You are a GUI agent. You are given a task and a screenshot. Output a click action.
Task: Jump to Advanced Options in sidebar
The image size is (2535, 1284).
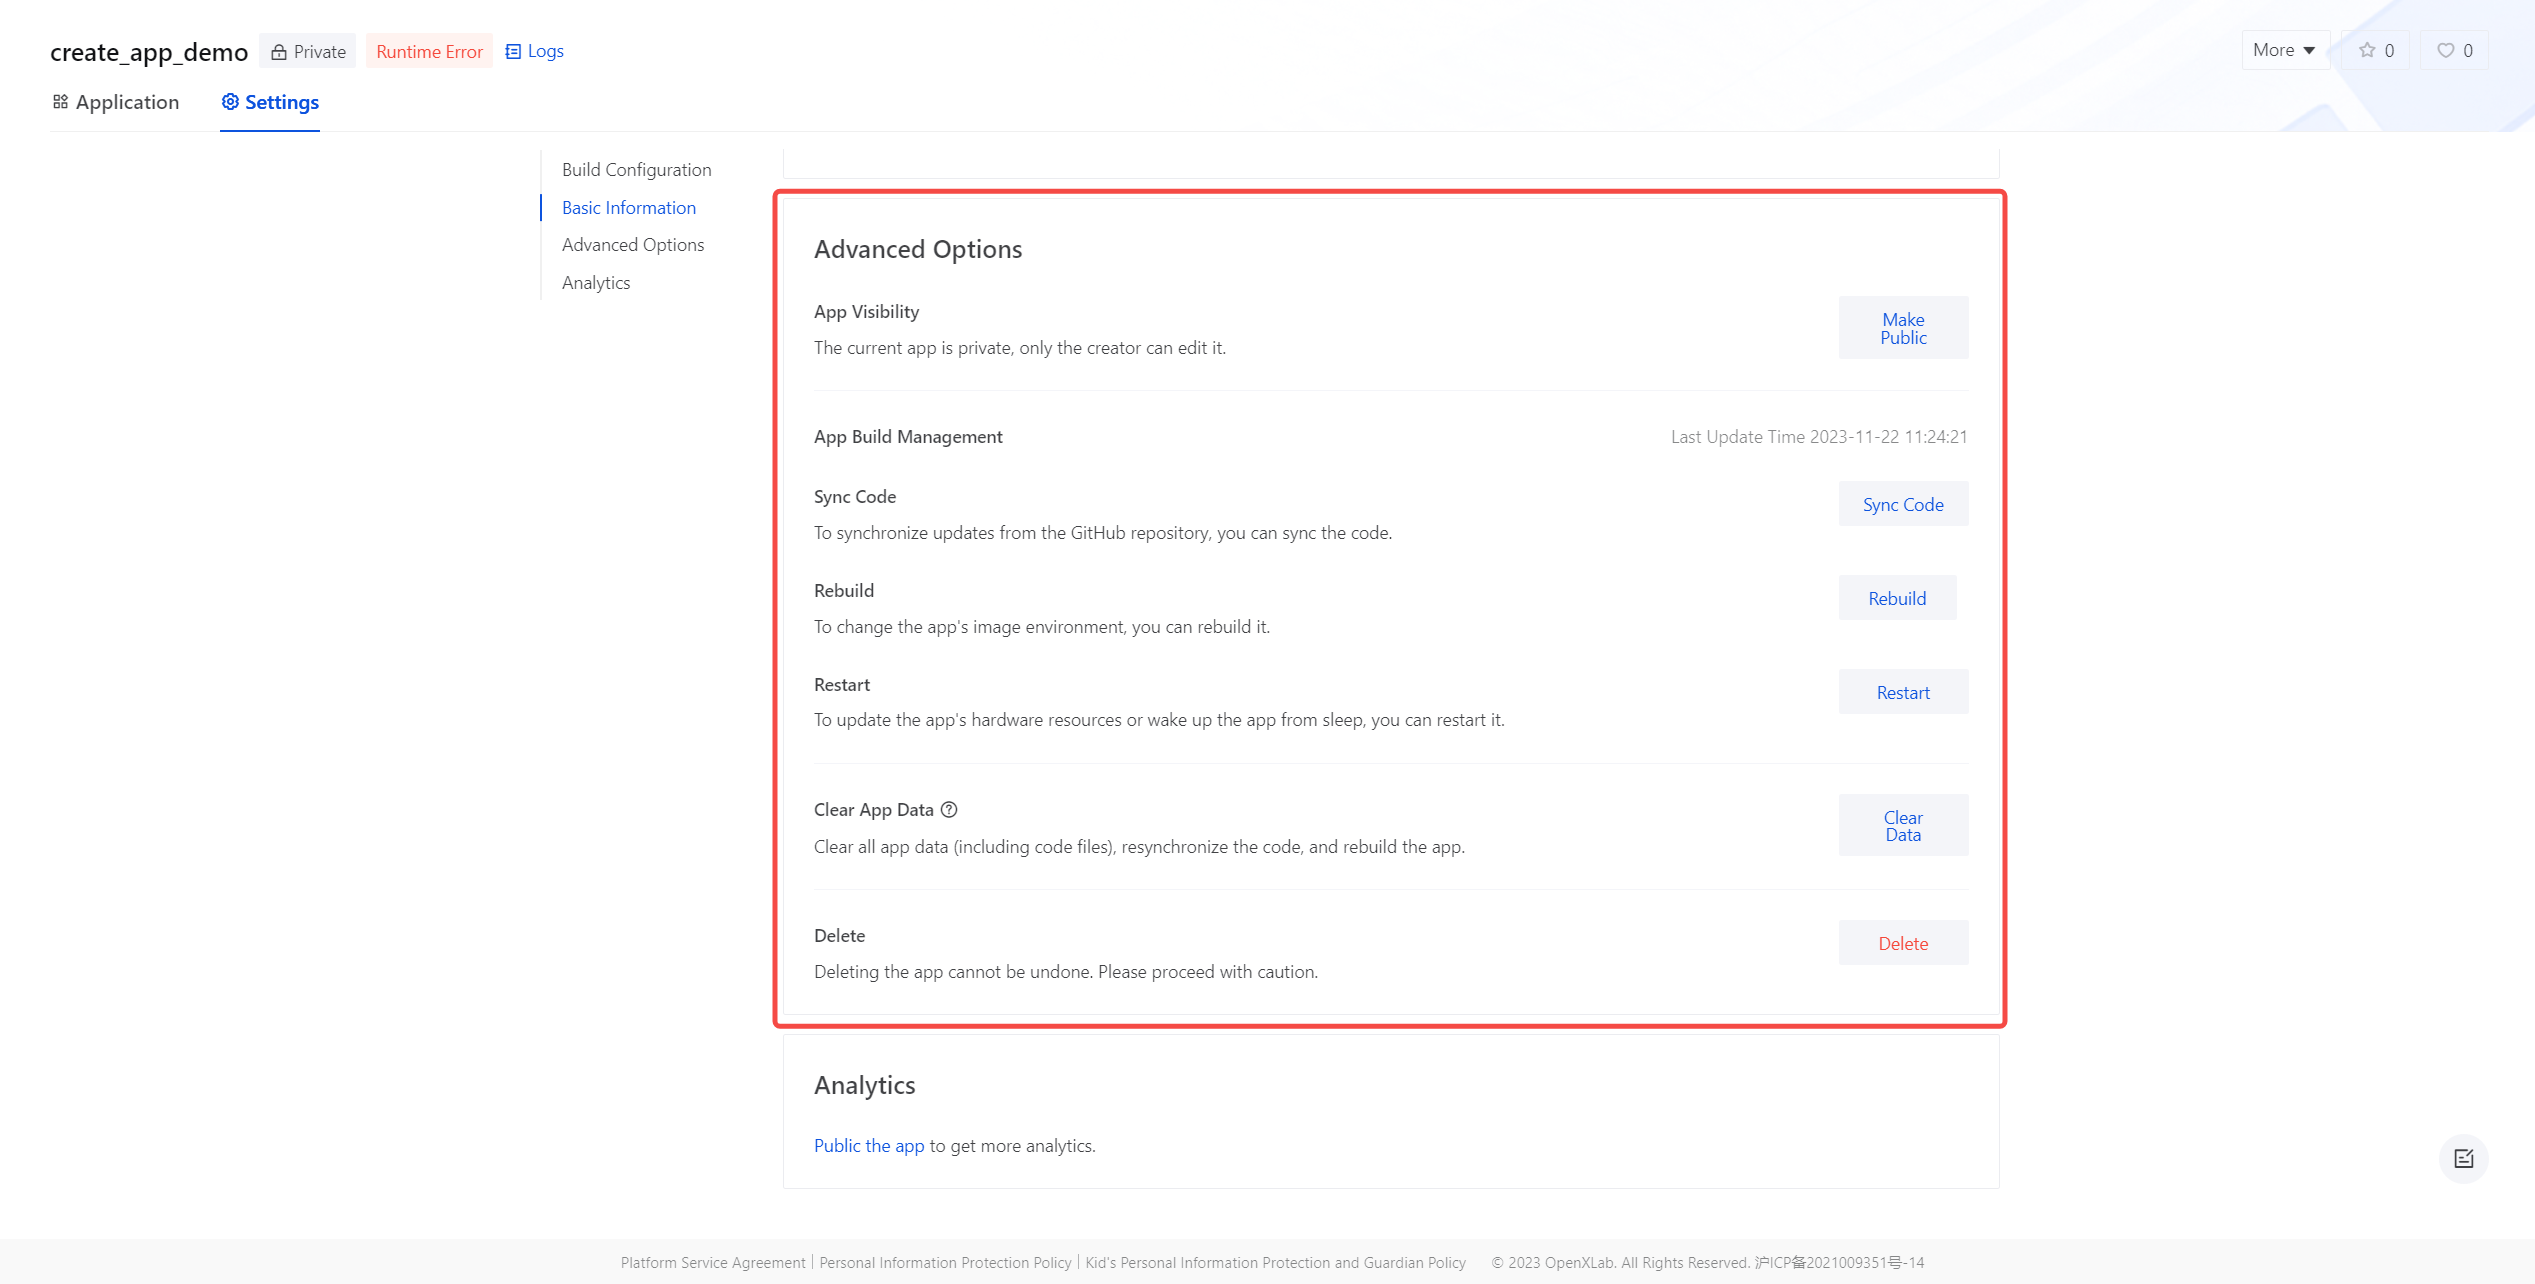632,245
